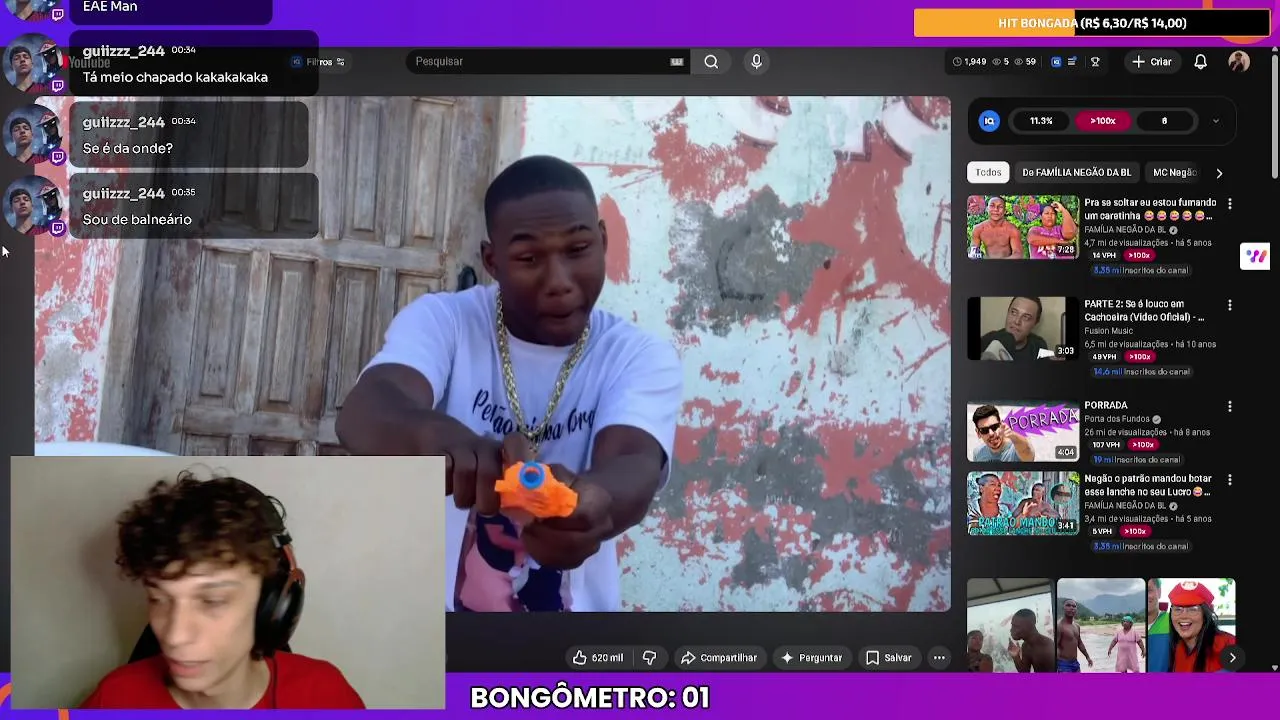Open the on-screen keyboard icon in search box
Image resolution: width=1280 pixels, height=720 pixels.
point(677,62)
